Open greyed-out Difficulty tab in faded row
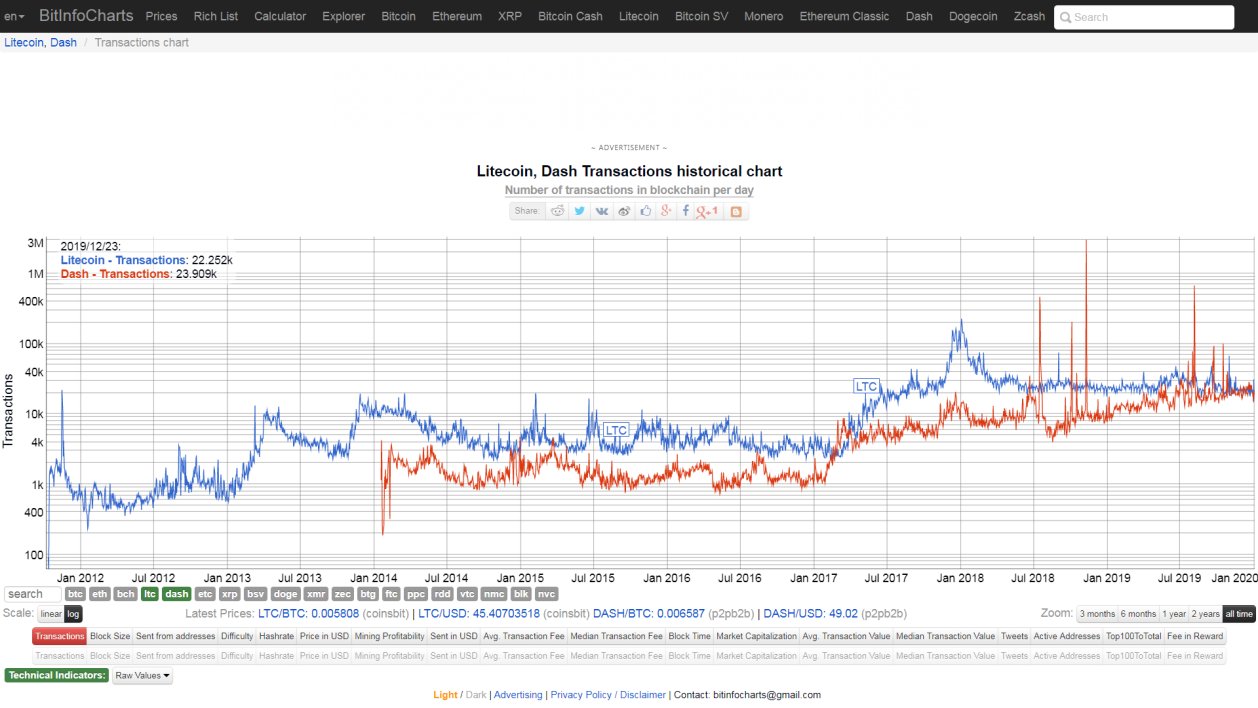 pyautogui.click(x=237, y=656)
